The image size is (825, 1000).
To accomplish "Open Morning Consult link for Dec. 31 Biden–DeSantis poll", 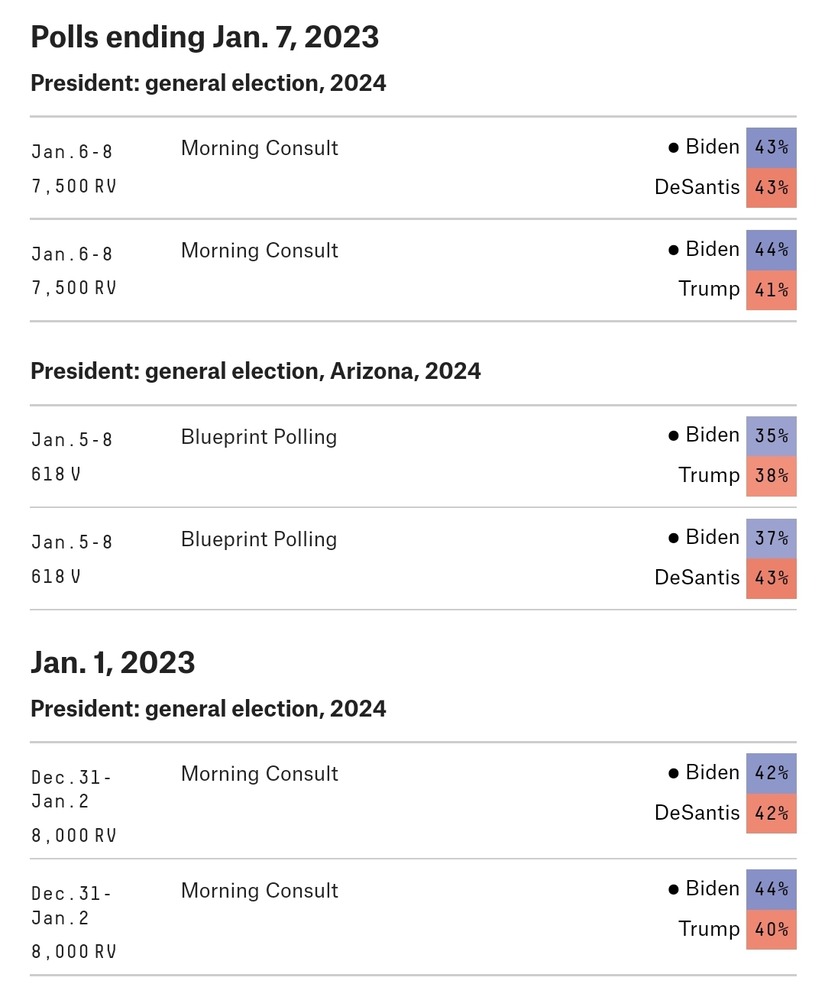I will pos(259,774).
